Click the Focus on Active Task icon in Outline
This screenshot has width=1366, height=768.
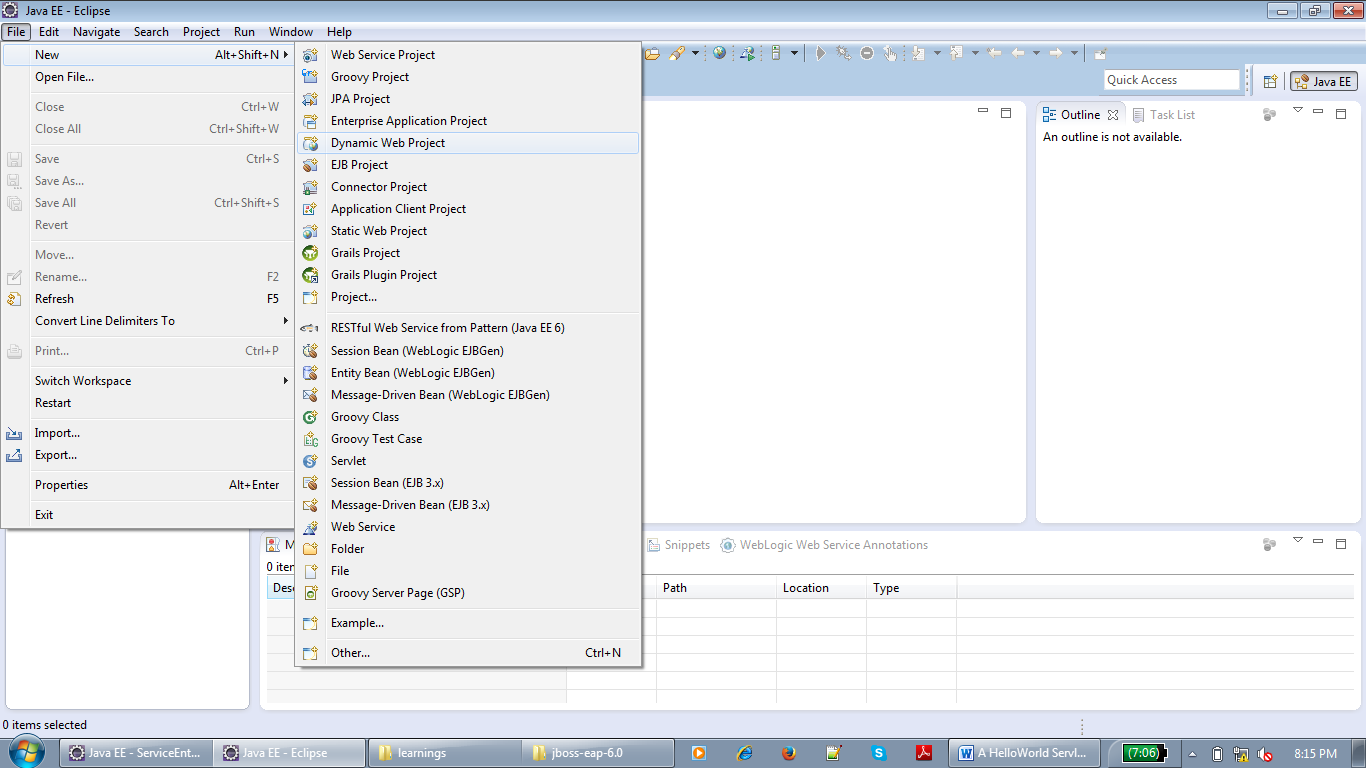pyautogui.click(x=1269, y=114)
